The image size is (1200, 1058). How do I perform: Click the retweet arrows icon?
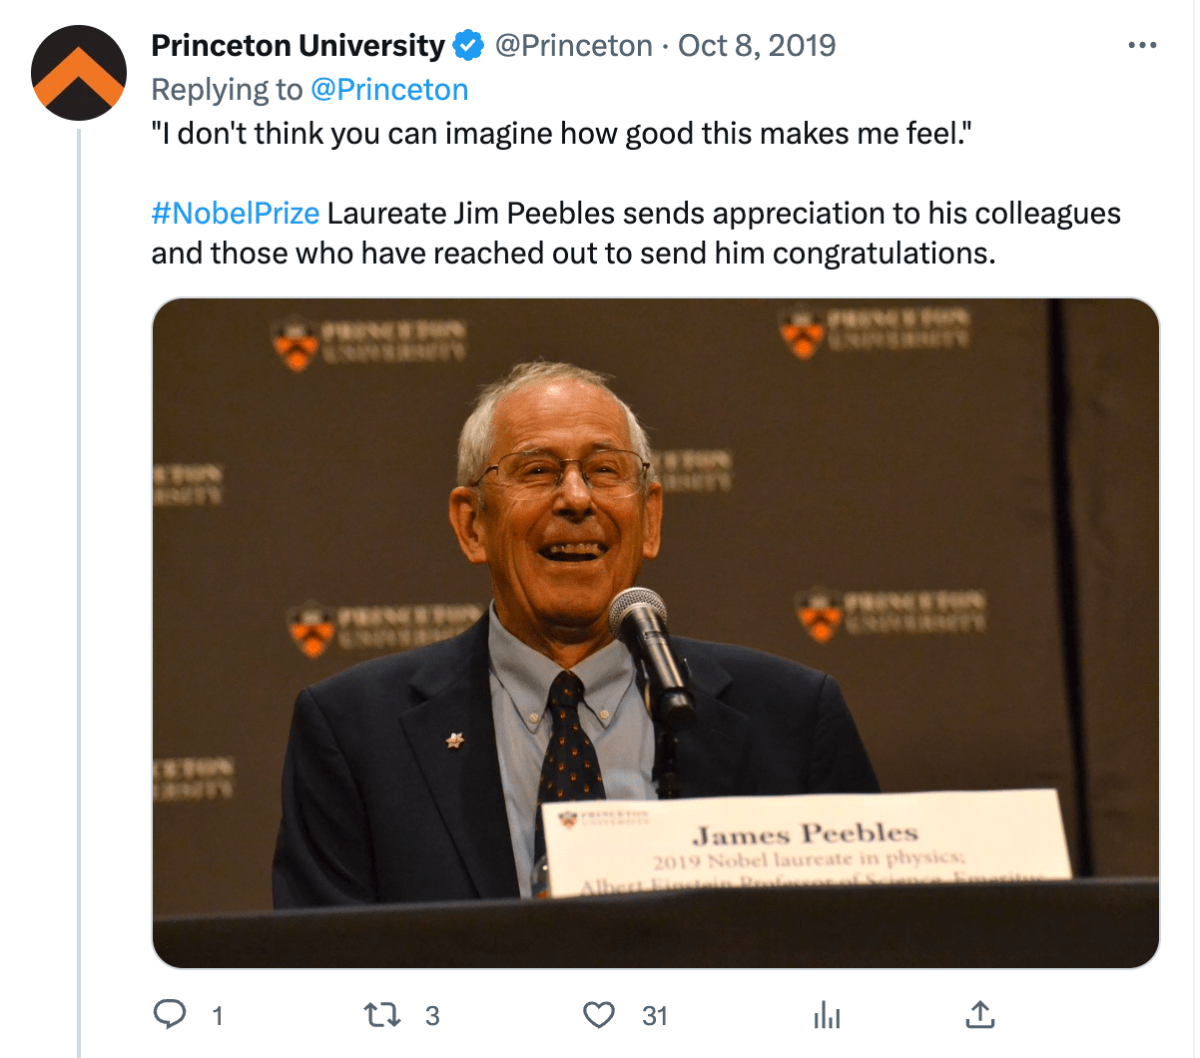pyautogui.click(x=382, y=1015)
